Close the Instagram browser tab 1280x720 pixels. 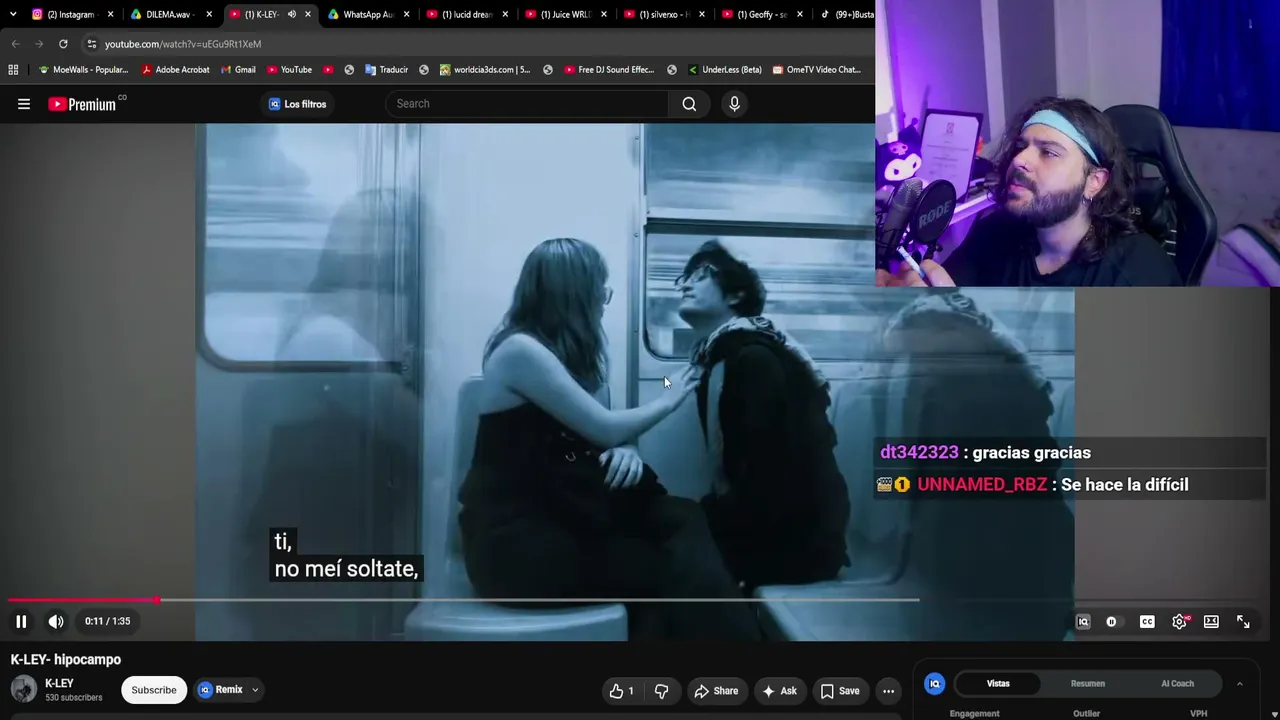pyautogui.click(x=110, y=14)
